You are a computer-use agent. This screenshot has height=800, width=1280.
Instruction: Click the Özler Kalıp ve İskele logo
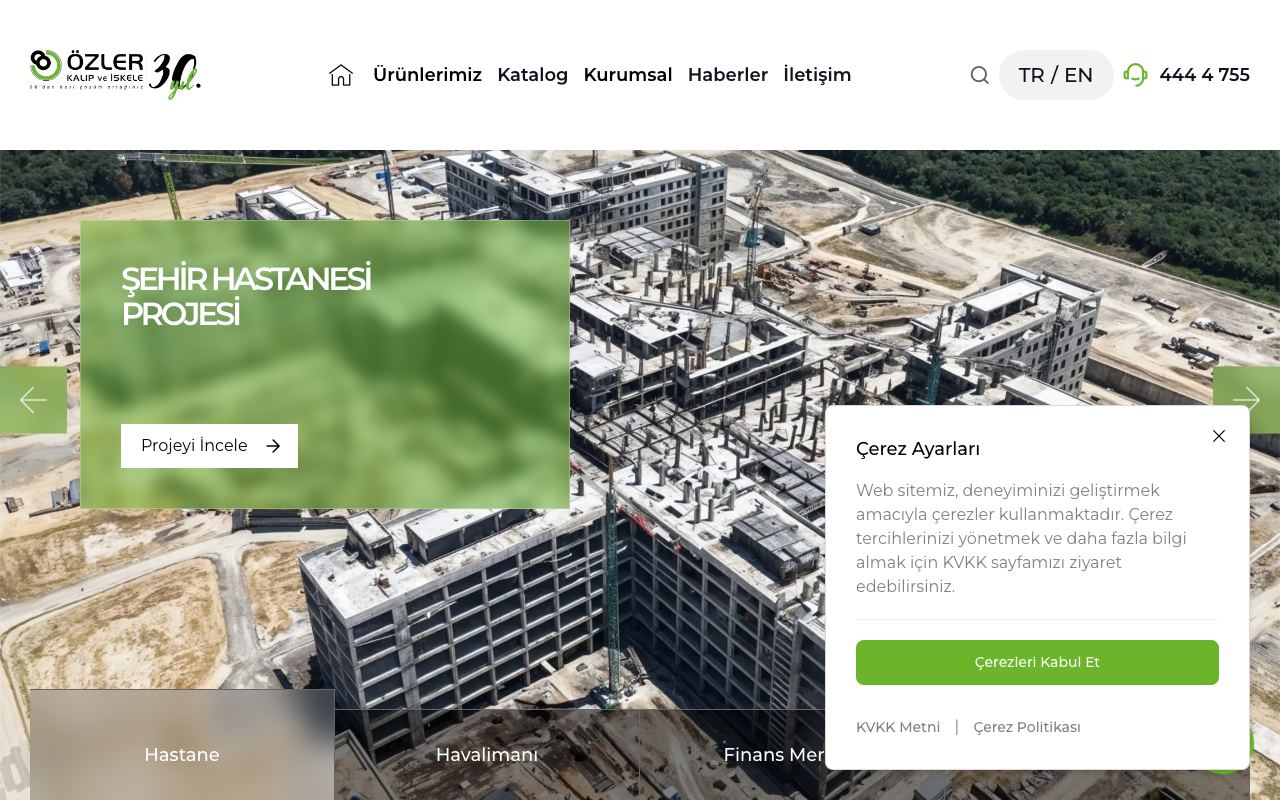(87, 70)
